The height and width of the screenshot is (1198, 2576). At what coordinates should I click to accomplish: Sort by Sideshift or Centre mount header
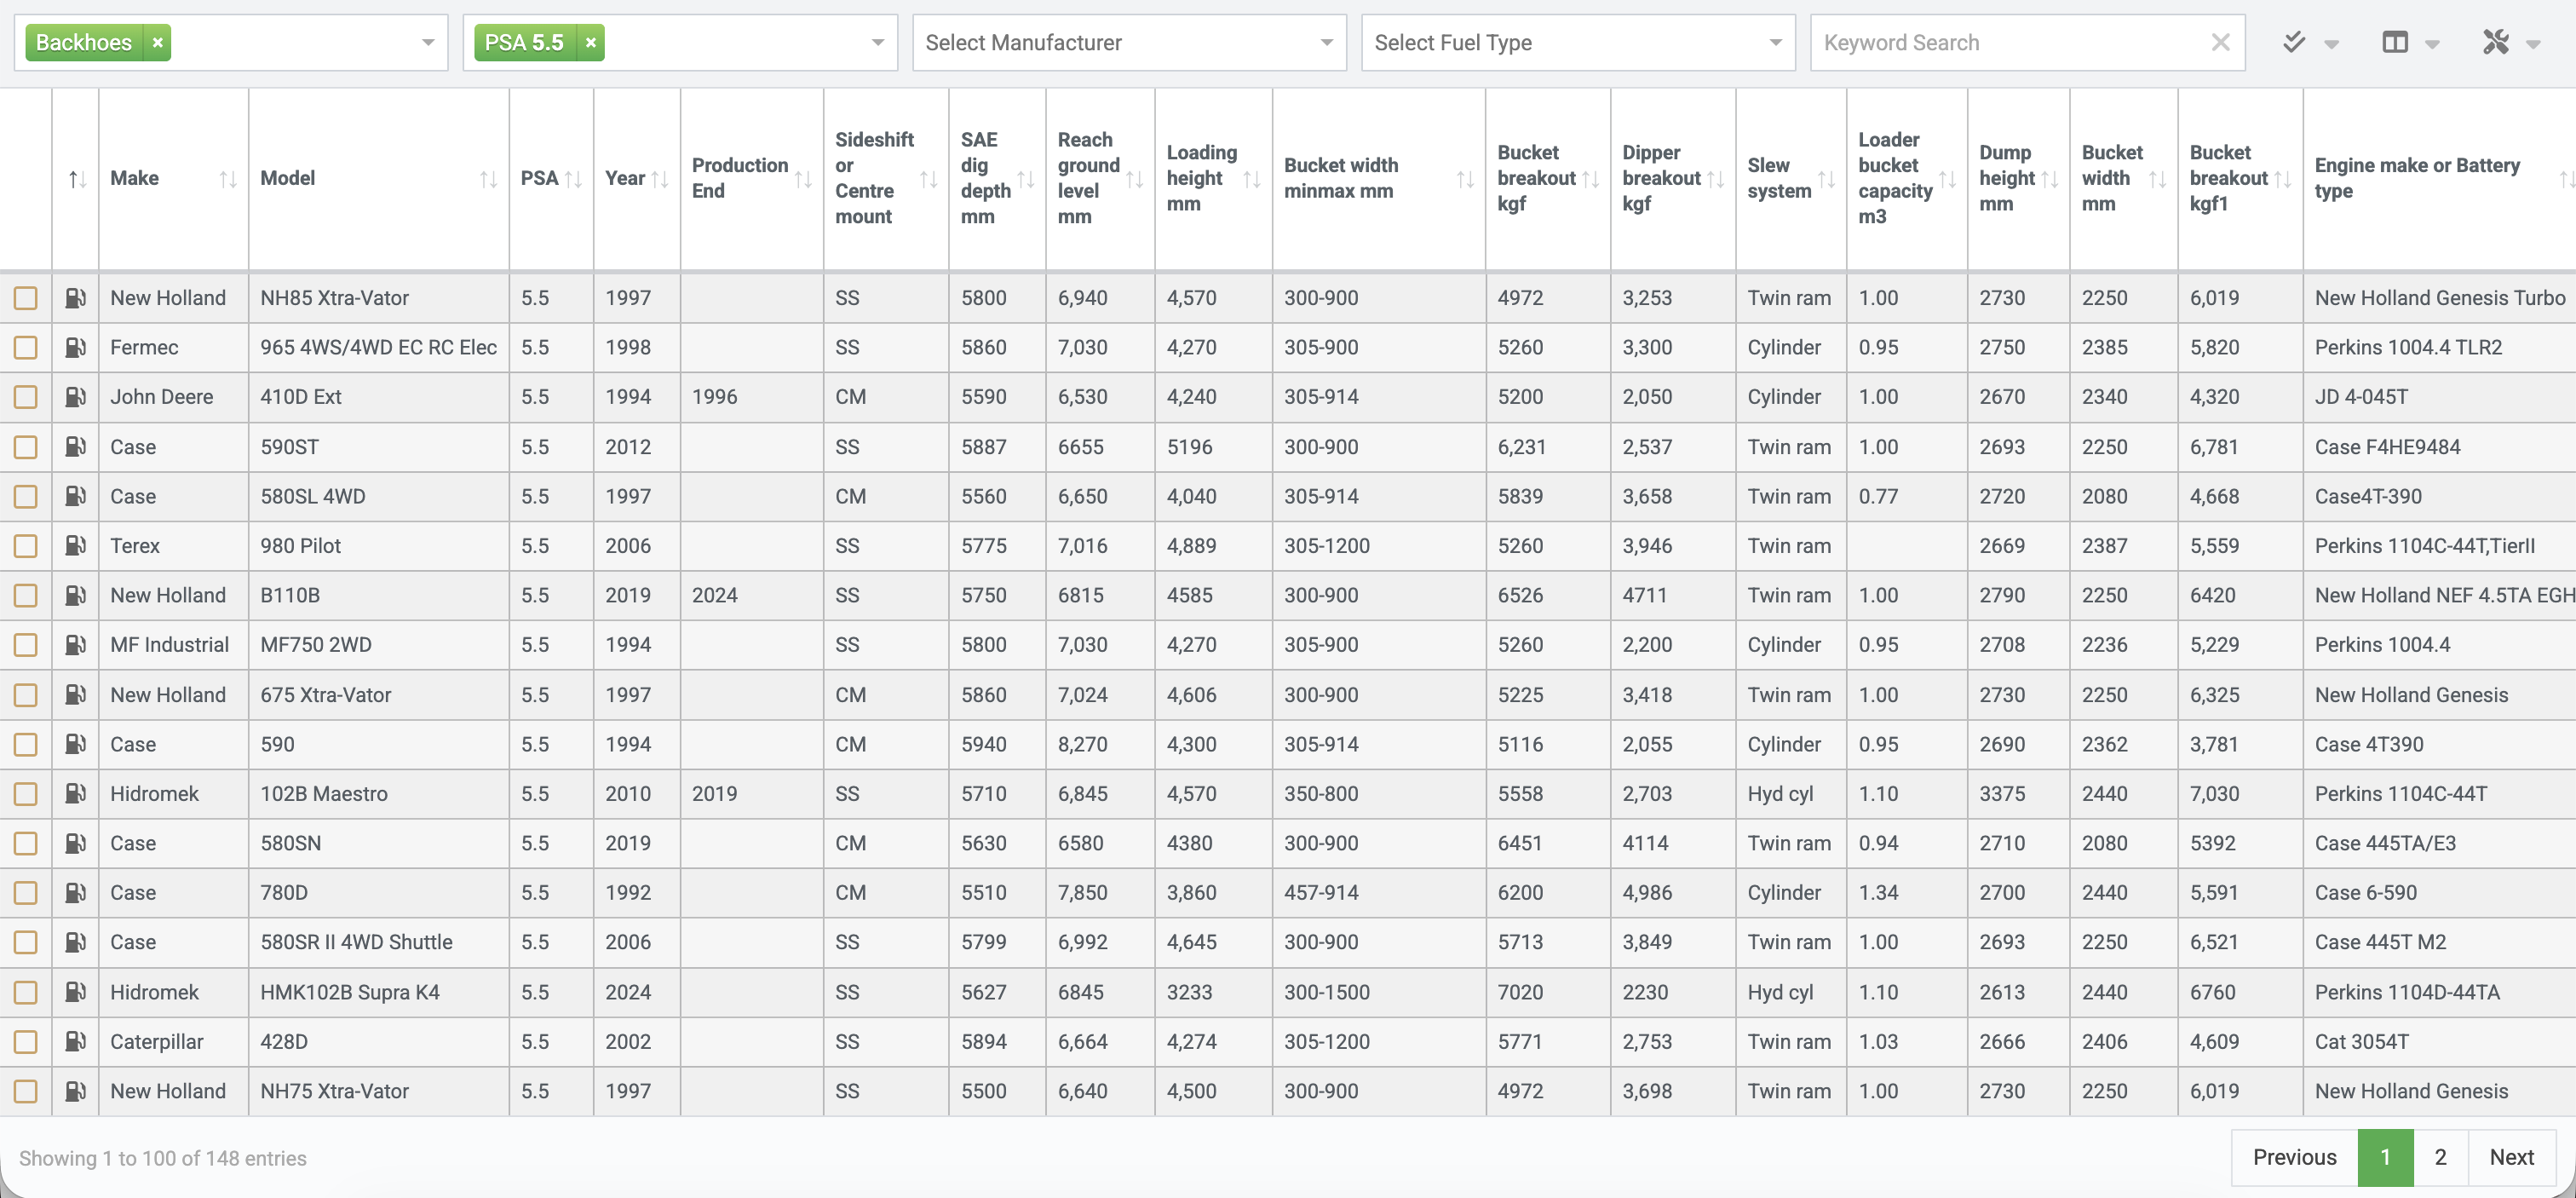pos(886,178)
